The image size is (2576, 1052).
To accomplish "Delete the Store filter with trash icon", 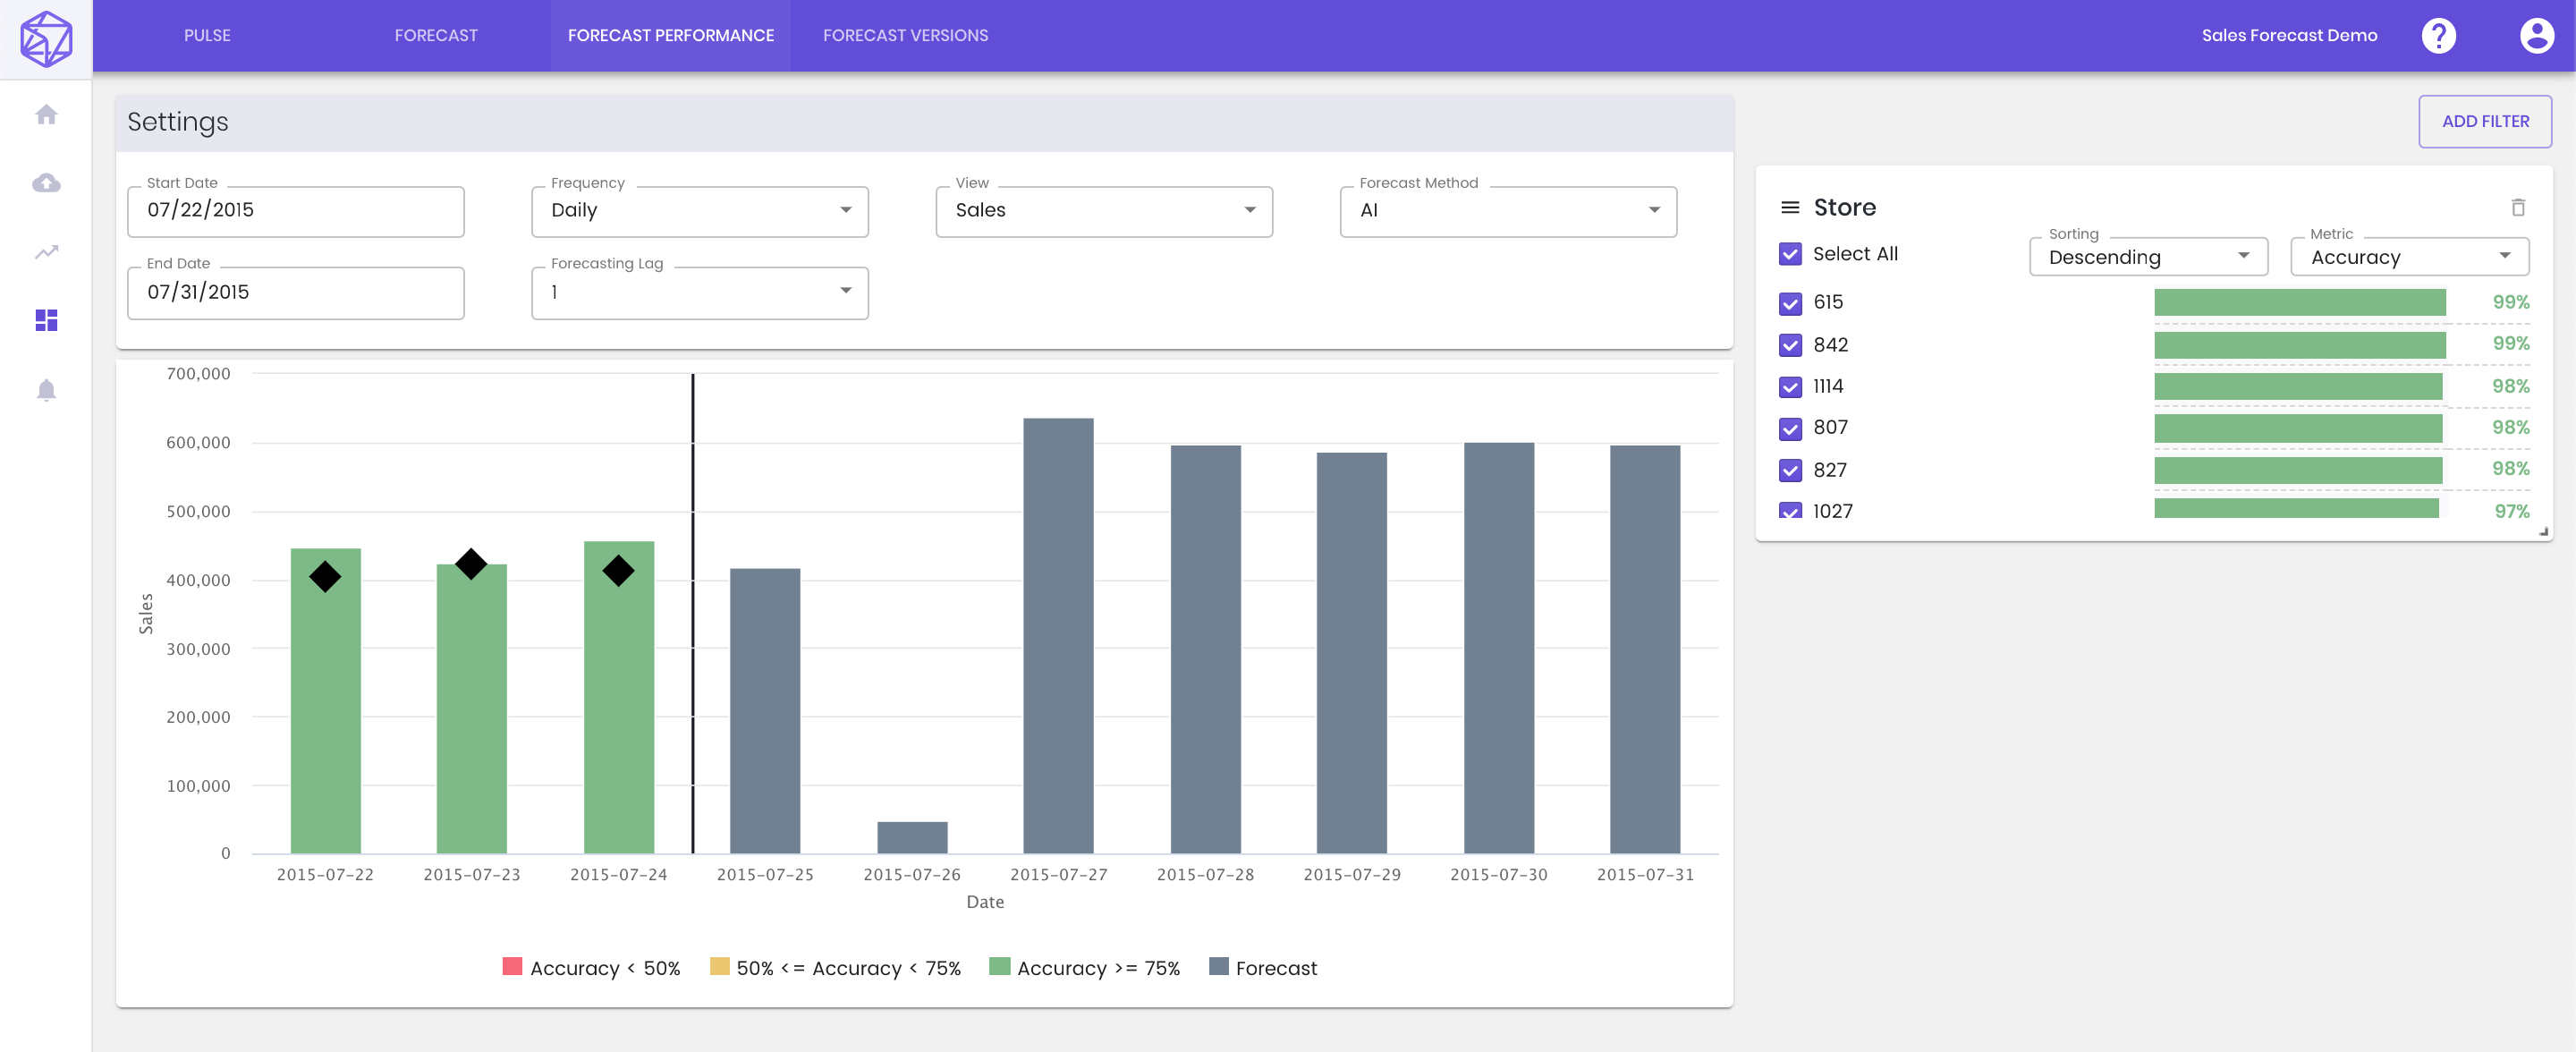I will [x=2518, y=207].
